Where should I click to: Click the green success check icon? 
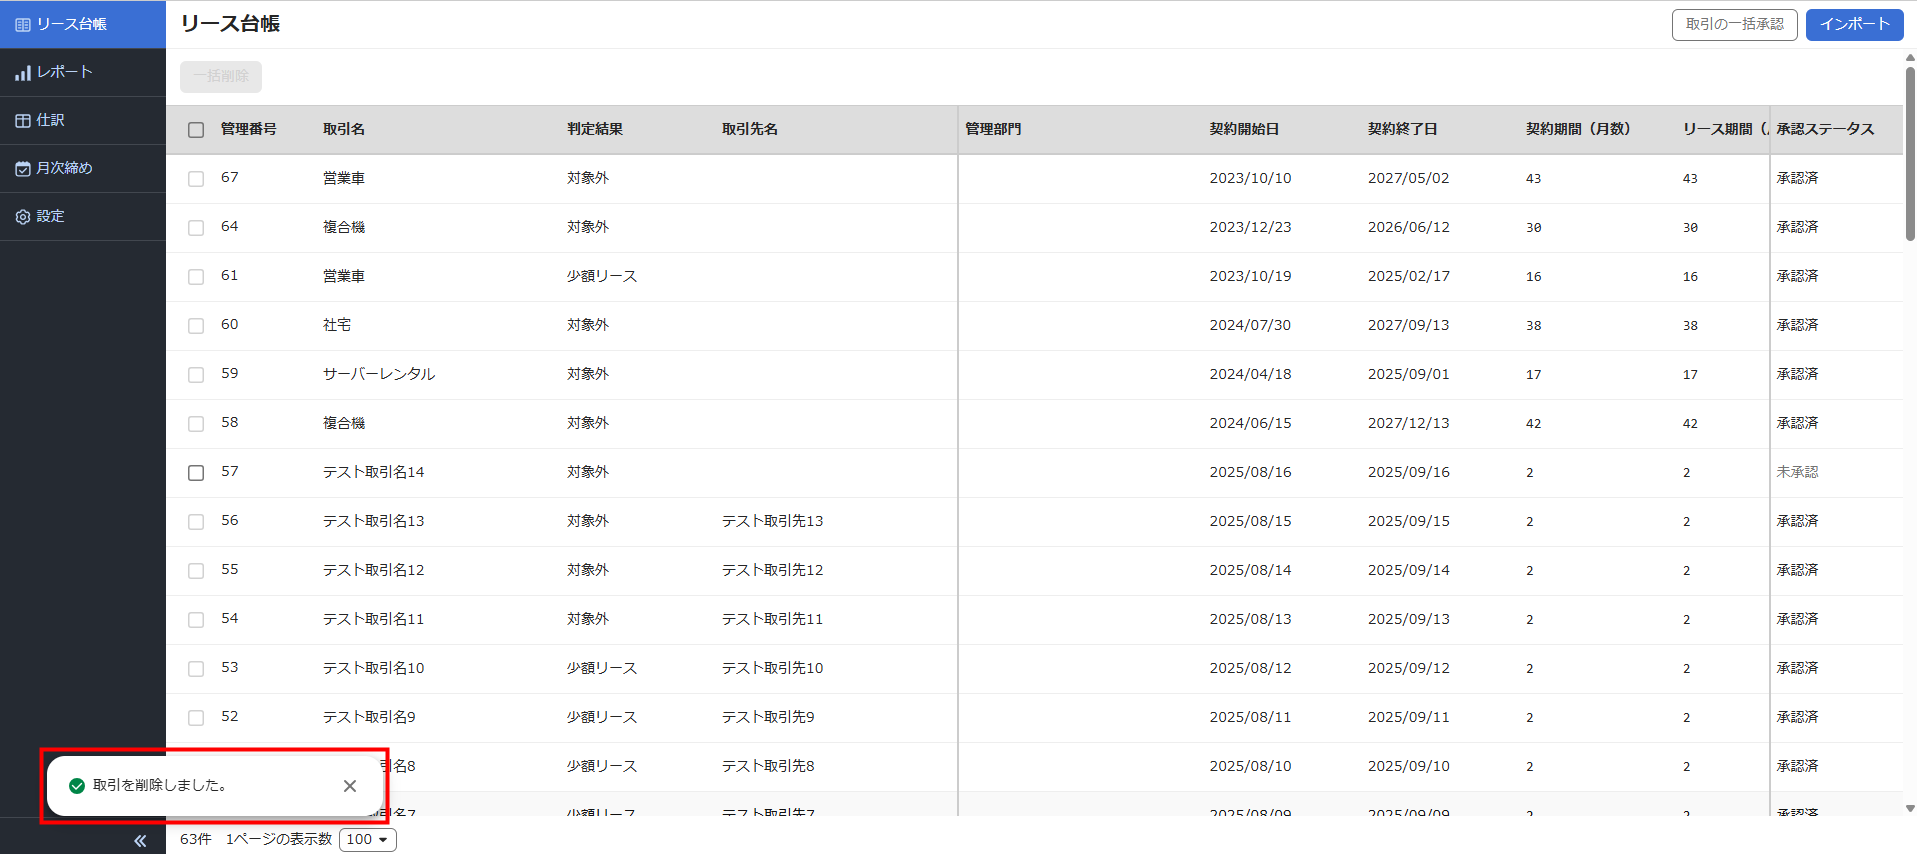click(77, 786)
